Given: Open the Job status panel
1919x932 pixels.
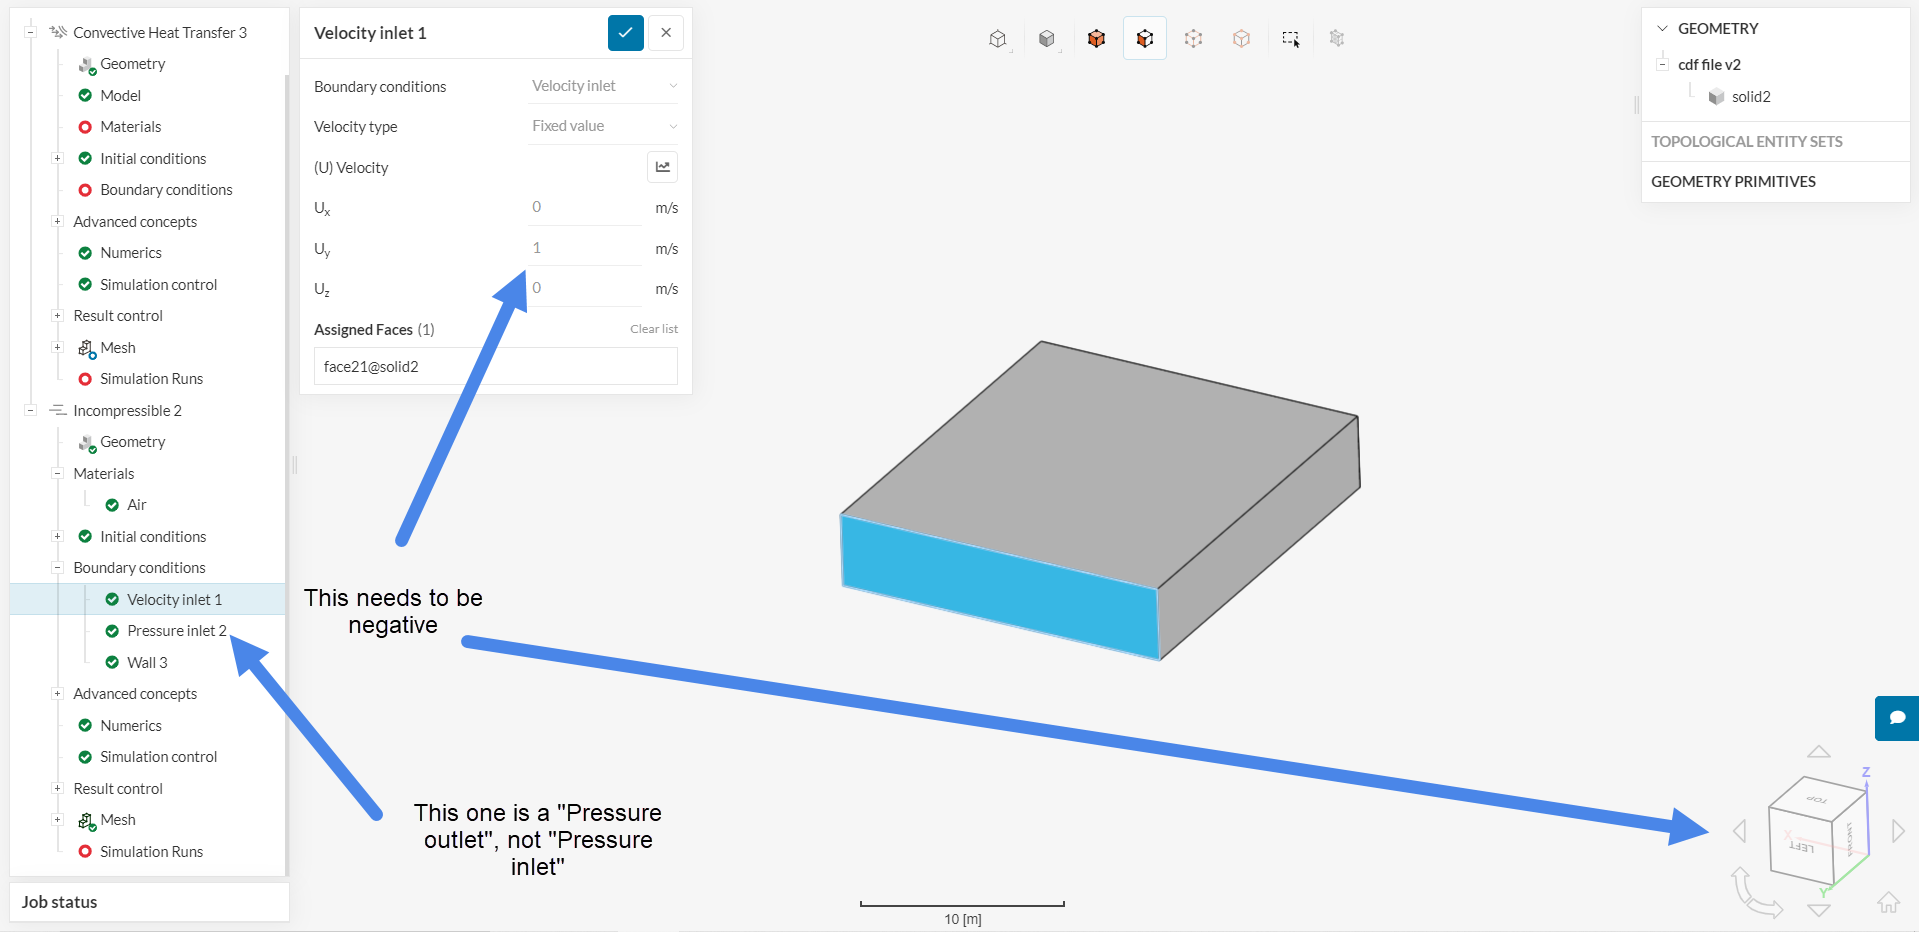Looking at the screenshot, I should coord(149,902).
